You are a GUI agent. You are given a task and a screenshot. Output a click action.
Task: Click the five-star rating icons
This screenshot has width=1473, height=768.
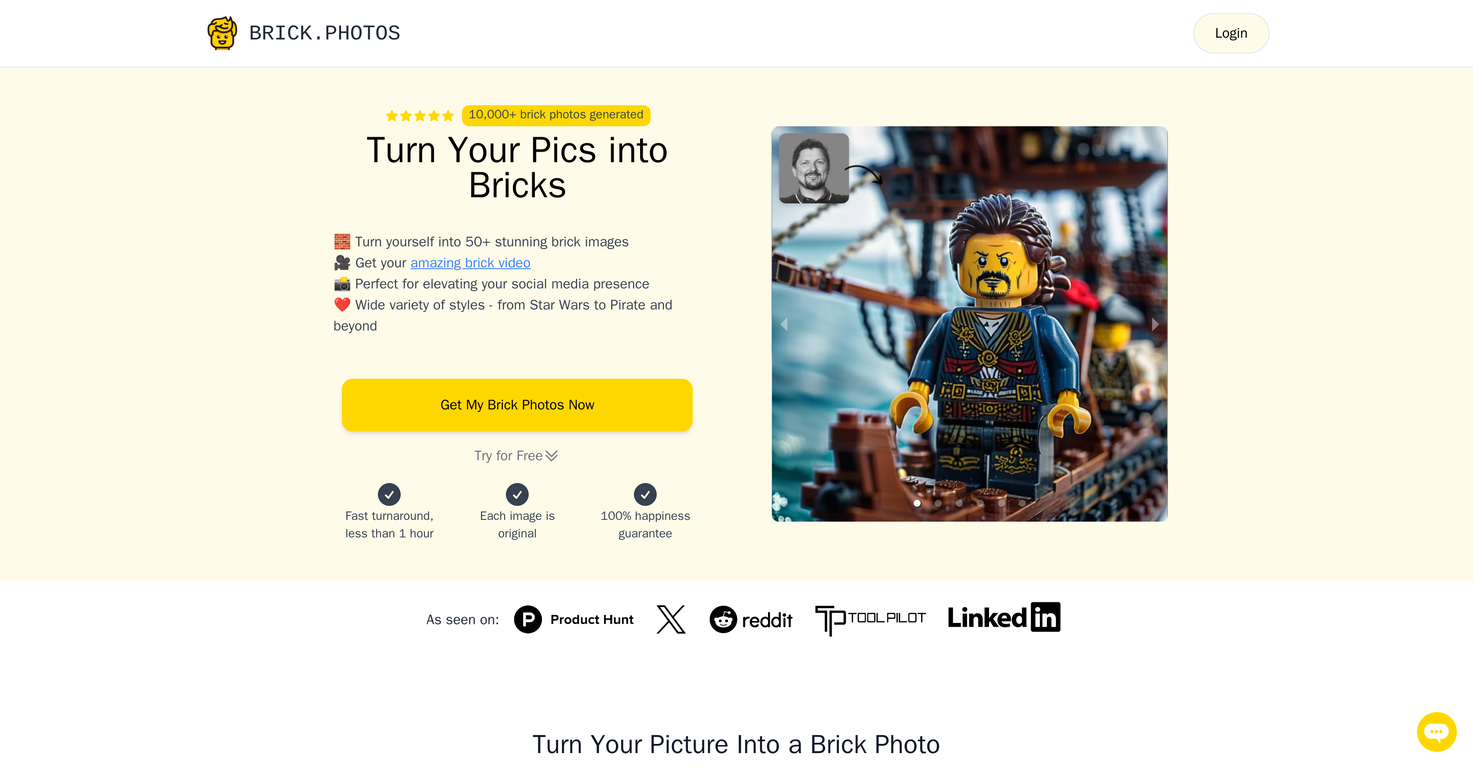420,116
